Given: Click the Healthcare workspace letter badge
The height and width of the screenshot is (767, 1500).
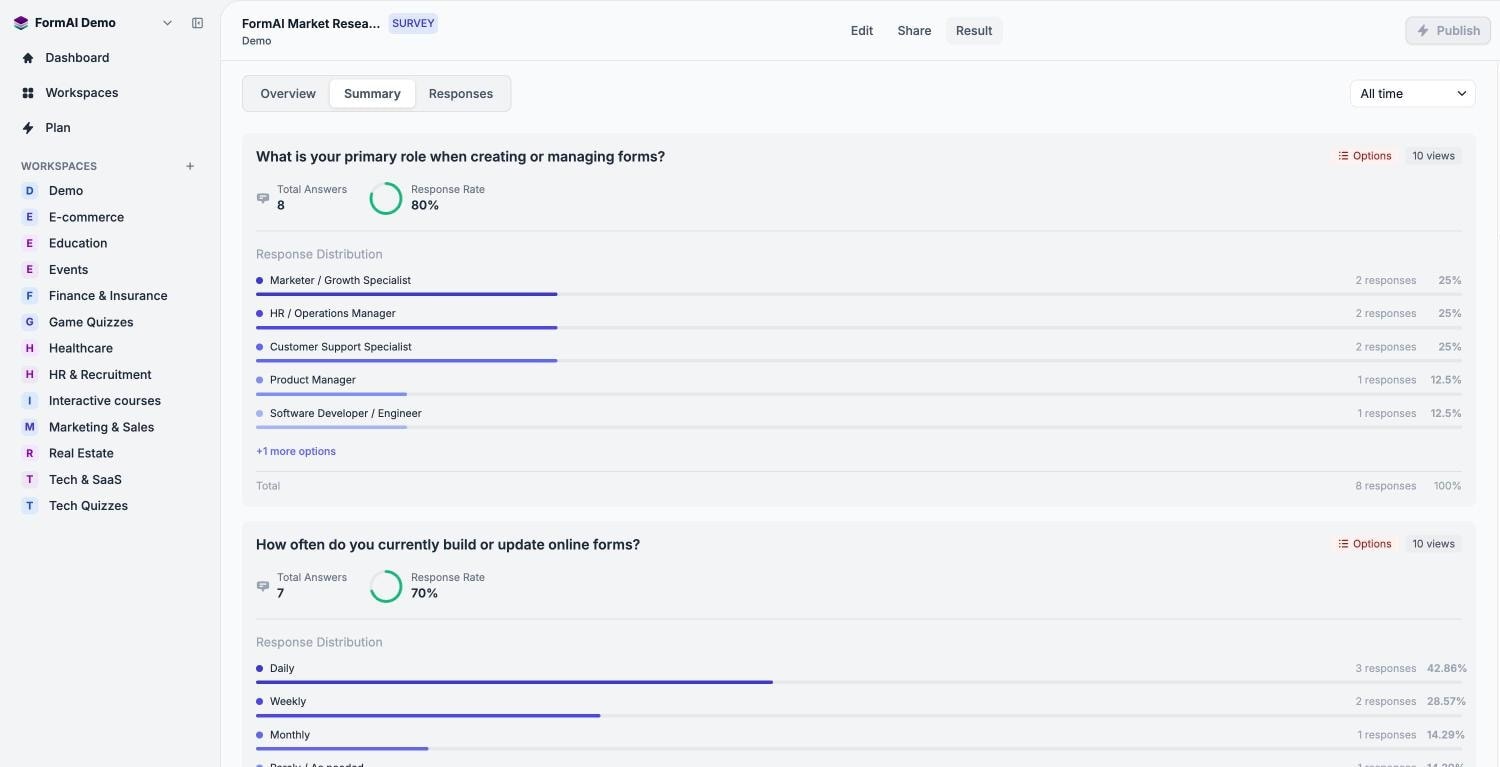Looking at the screenshot, I should pos(29,348).
